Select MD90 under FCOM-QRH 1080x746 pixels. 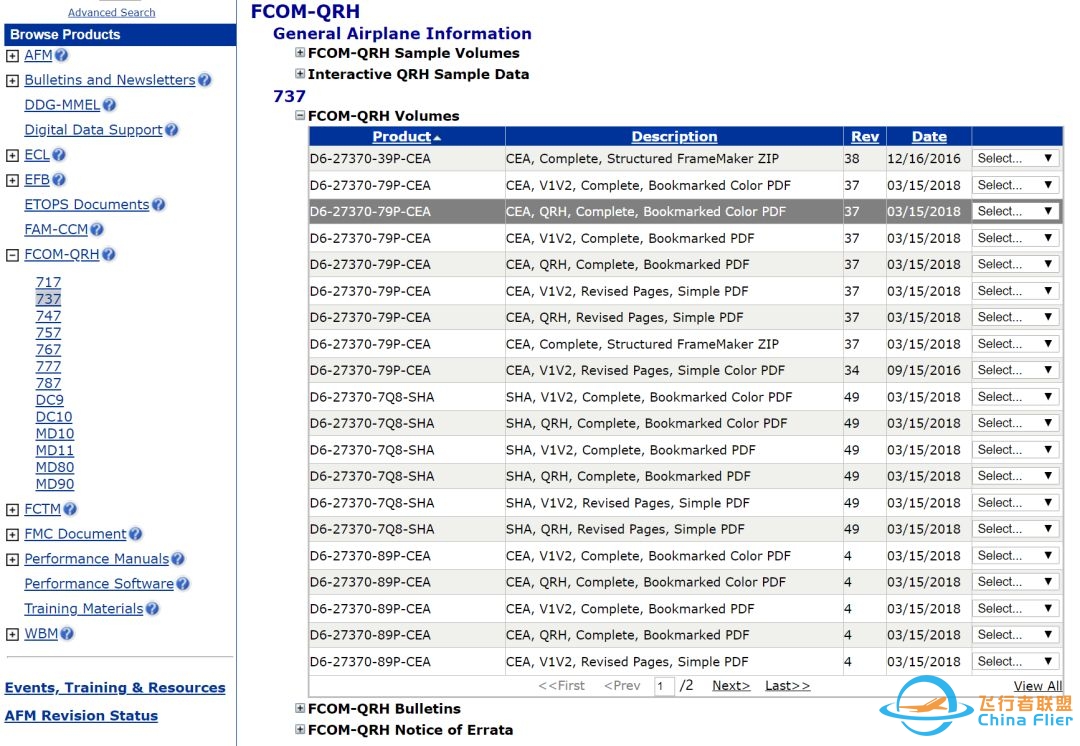tap(54, 484)
